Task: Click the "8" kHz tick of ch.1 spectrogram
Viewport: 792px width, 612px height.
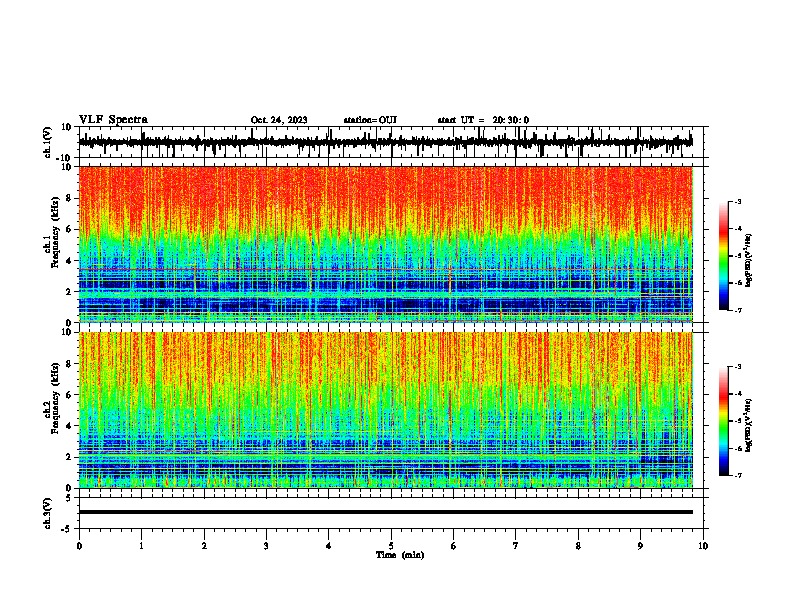Action: (x=69, y=198)
